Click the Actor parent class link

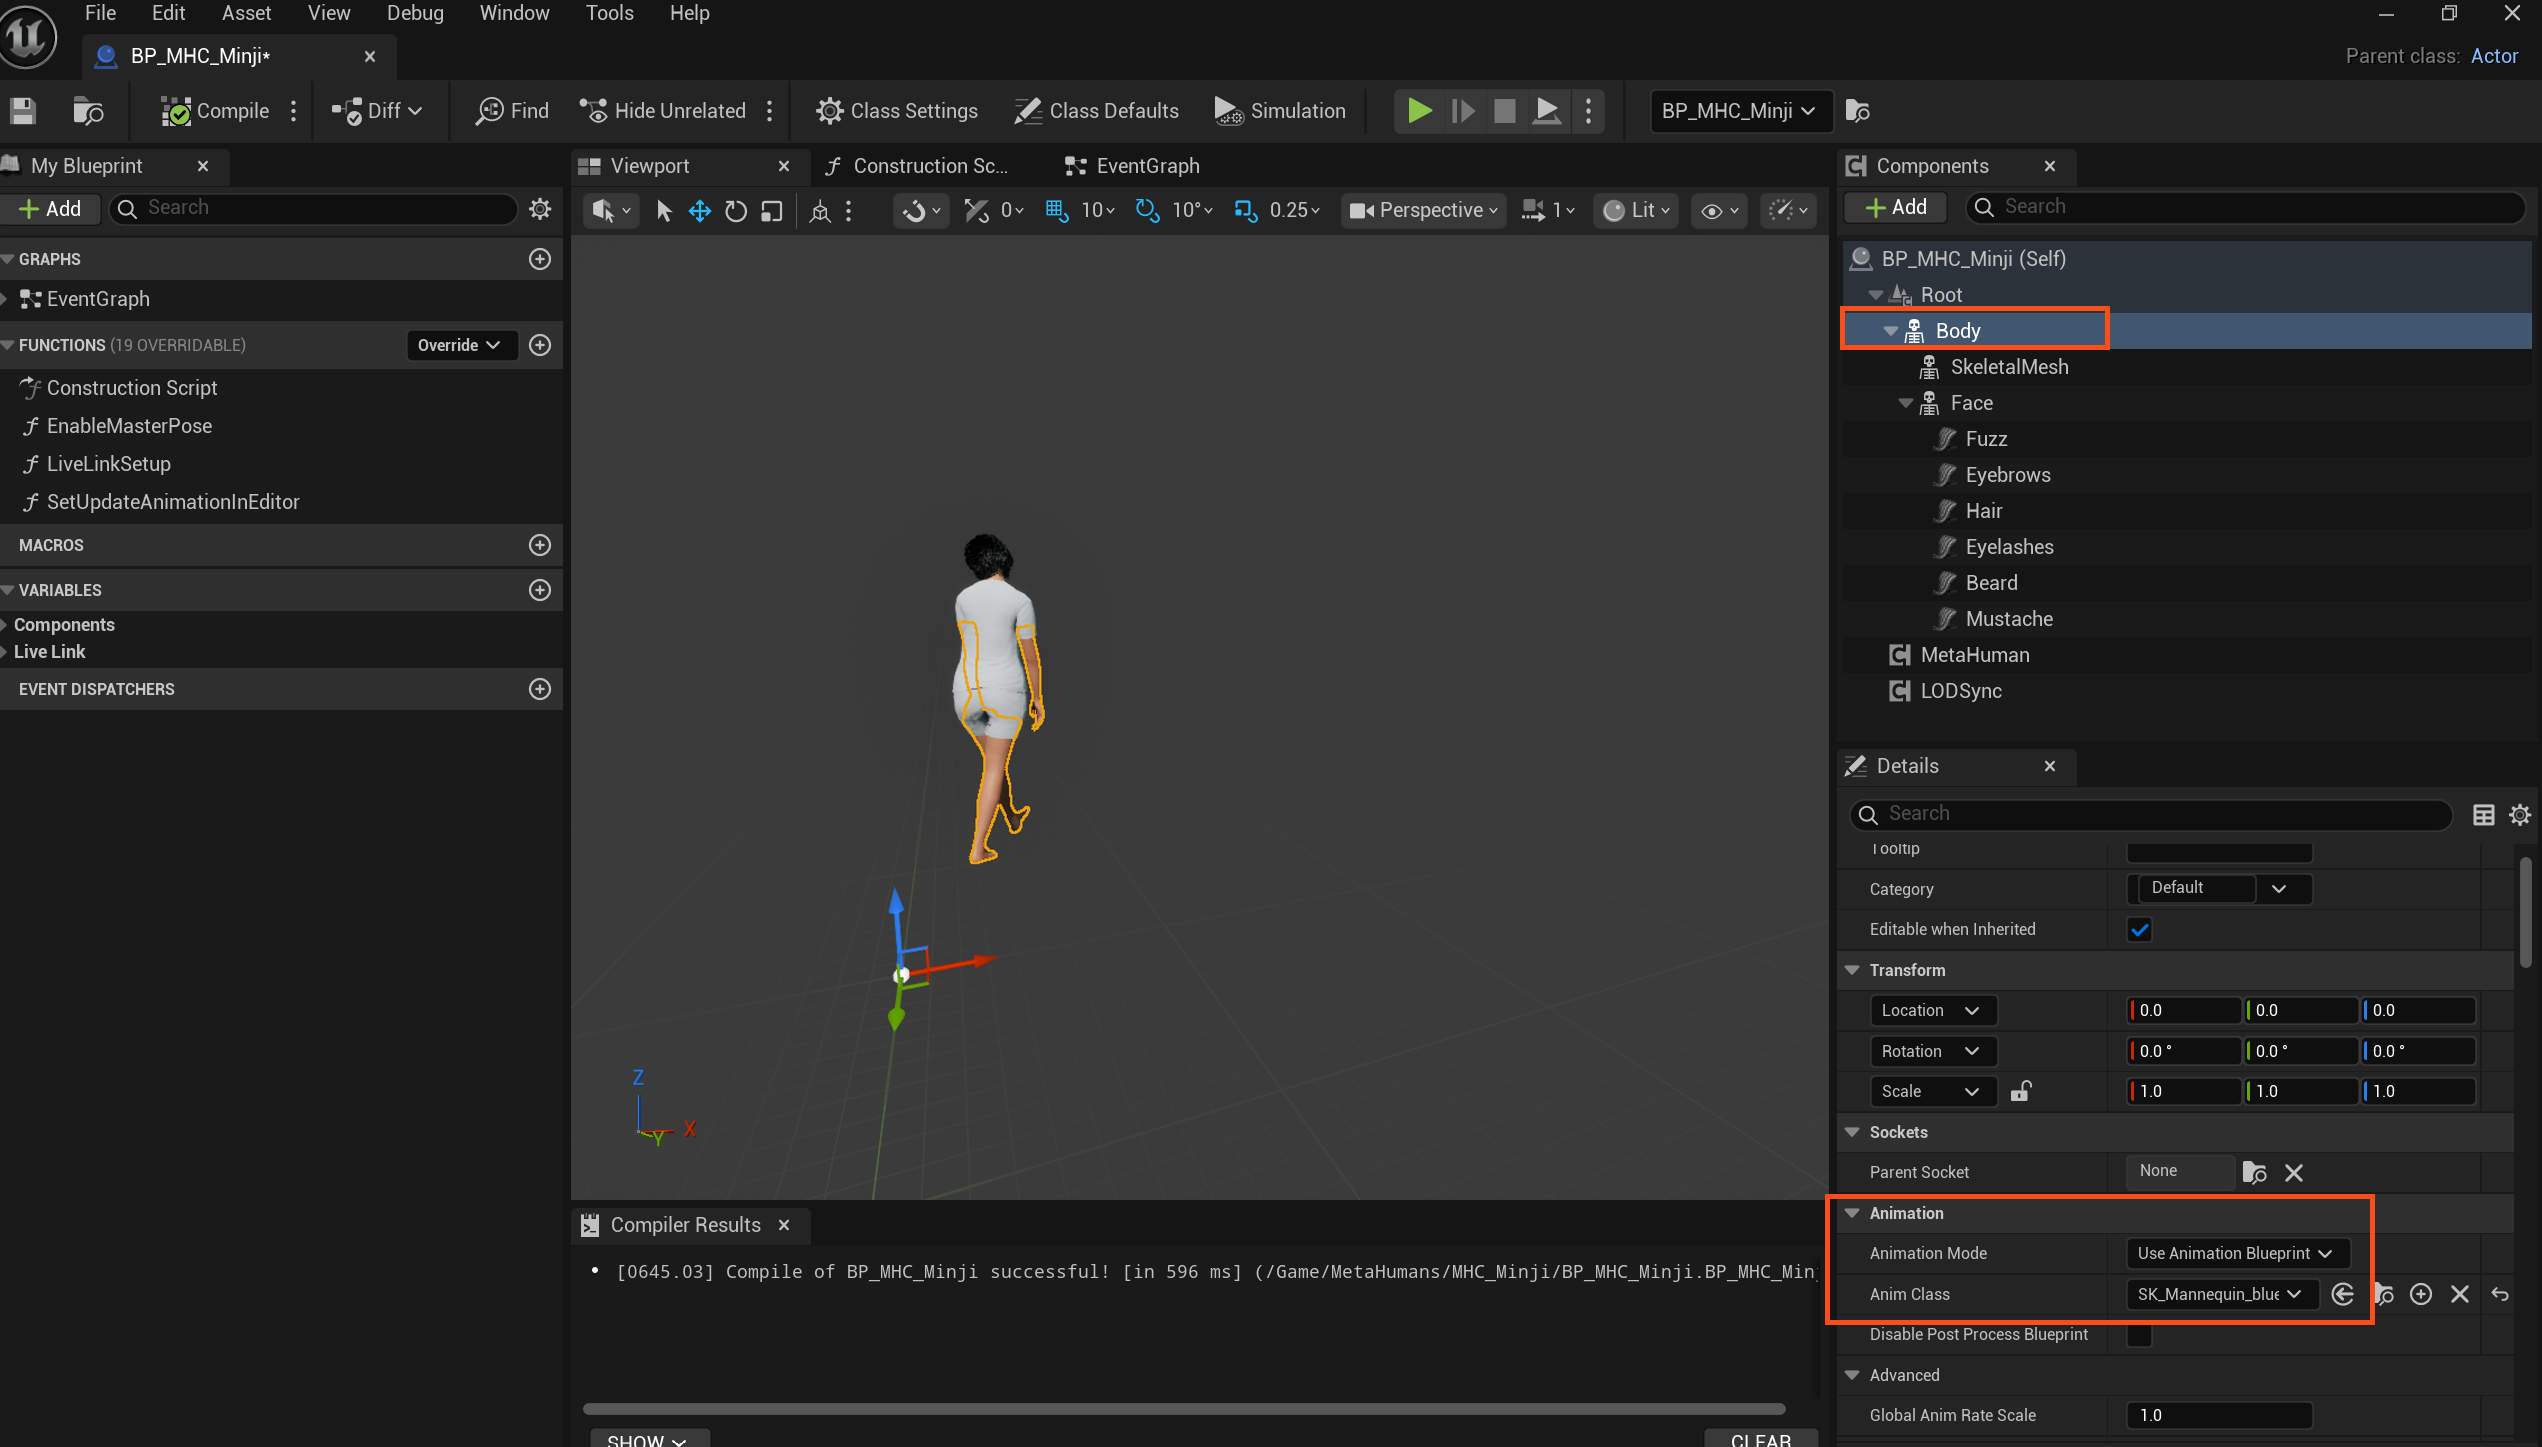tap(2494, 56)
